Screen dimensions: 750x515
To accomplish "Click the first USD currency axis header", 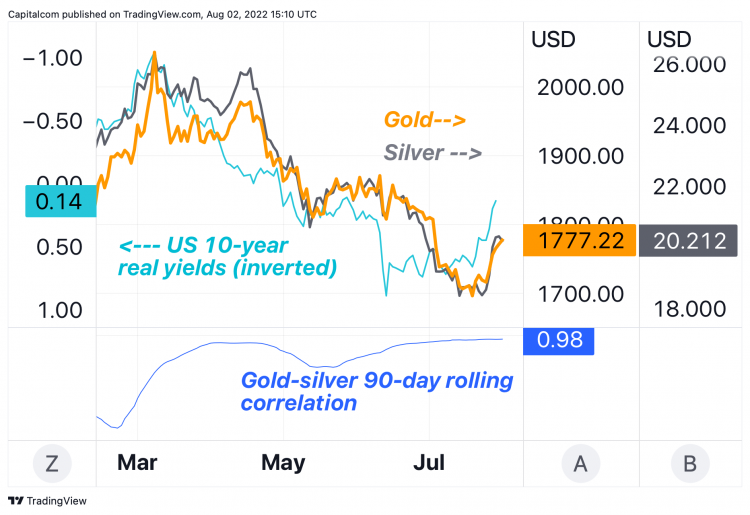I will pyautogui.click(x=553, y=39).
